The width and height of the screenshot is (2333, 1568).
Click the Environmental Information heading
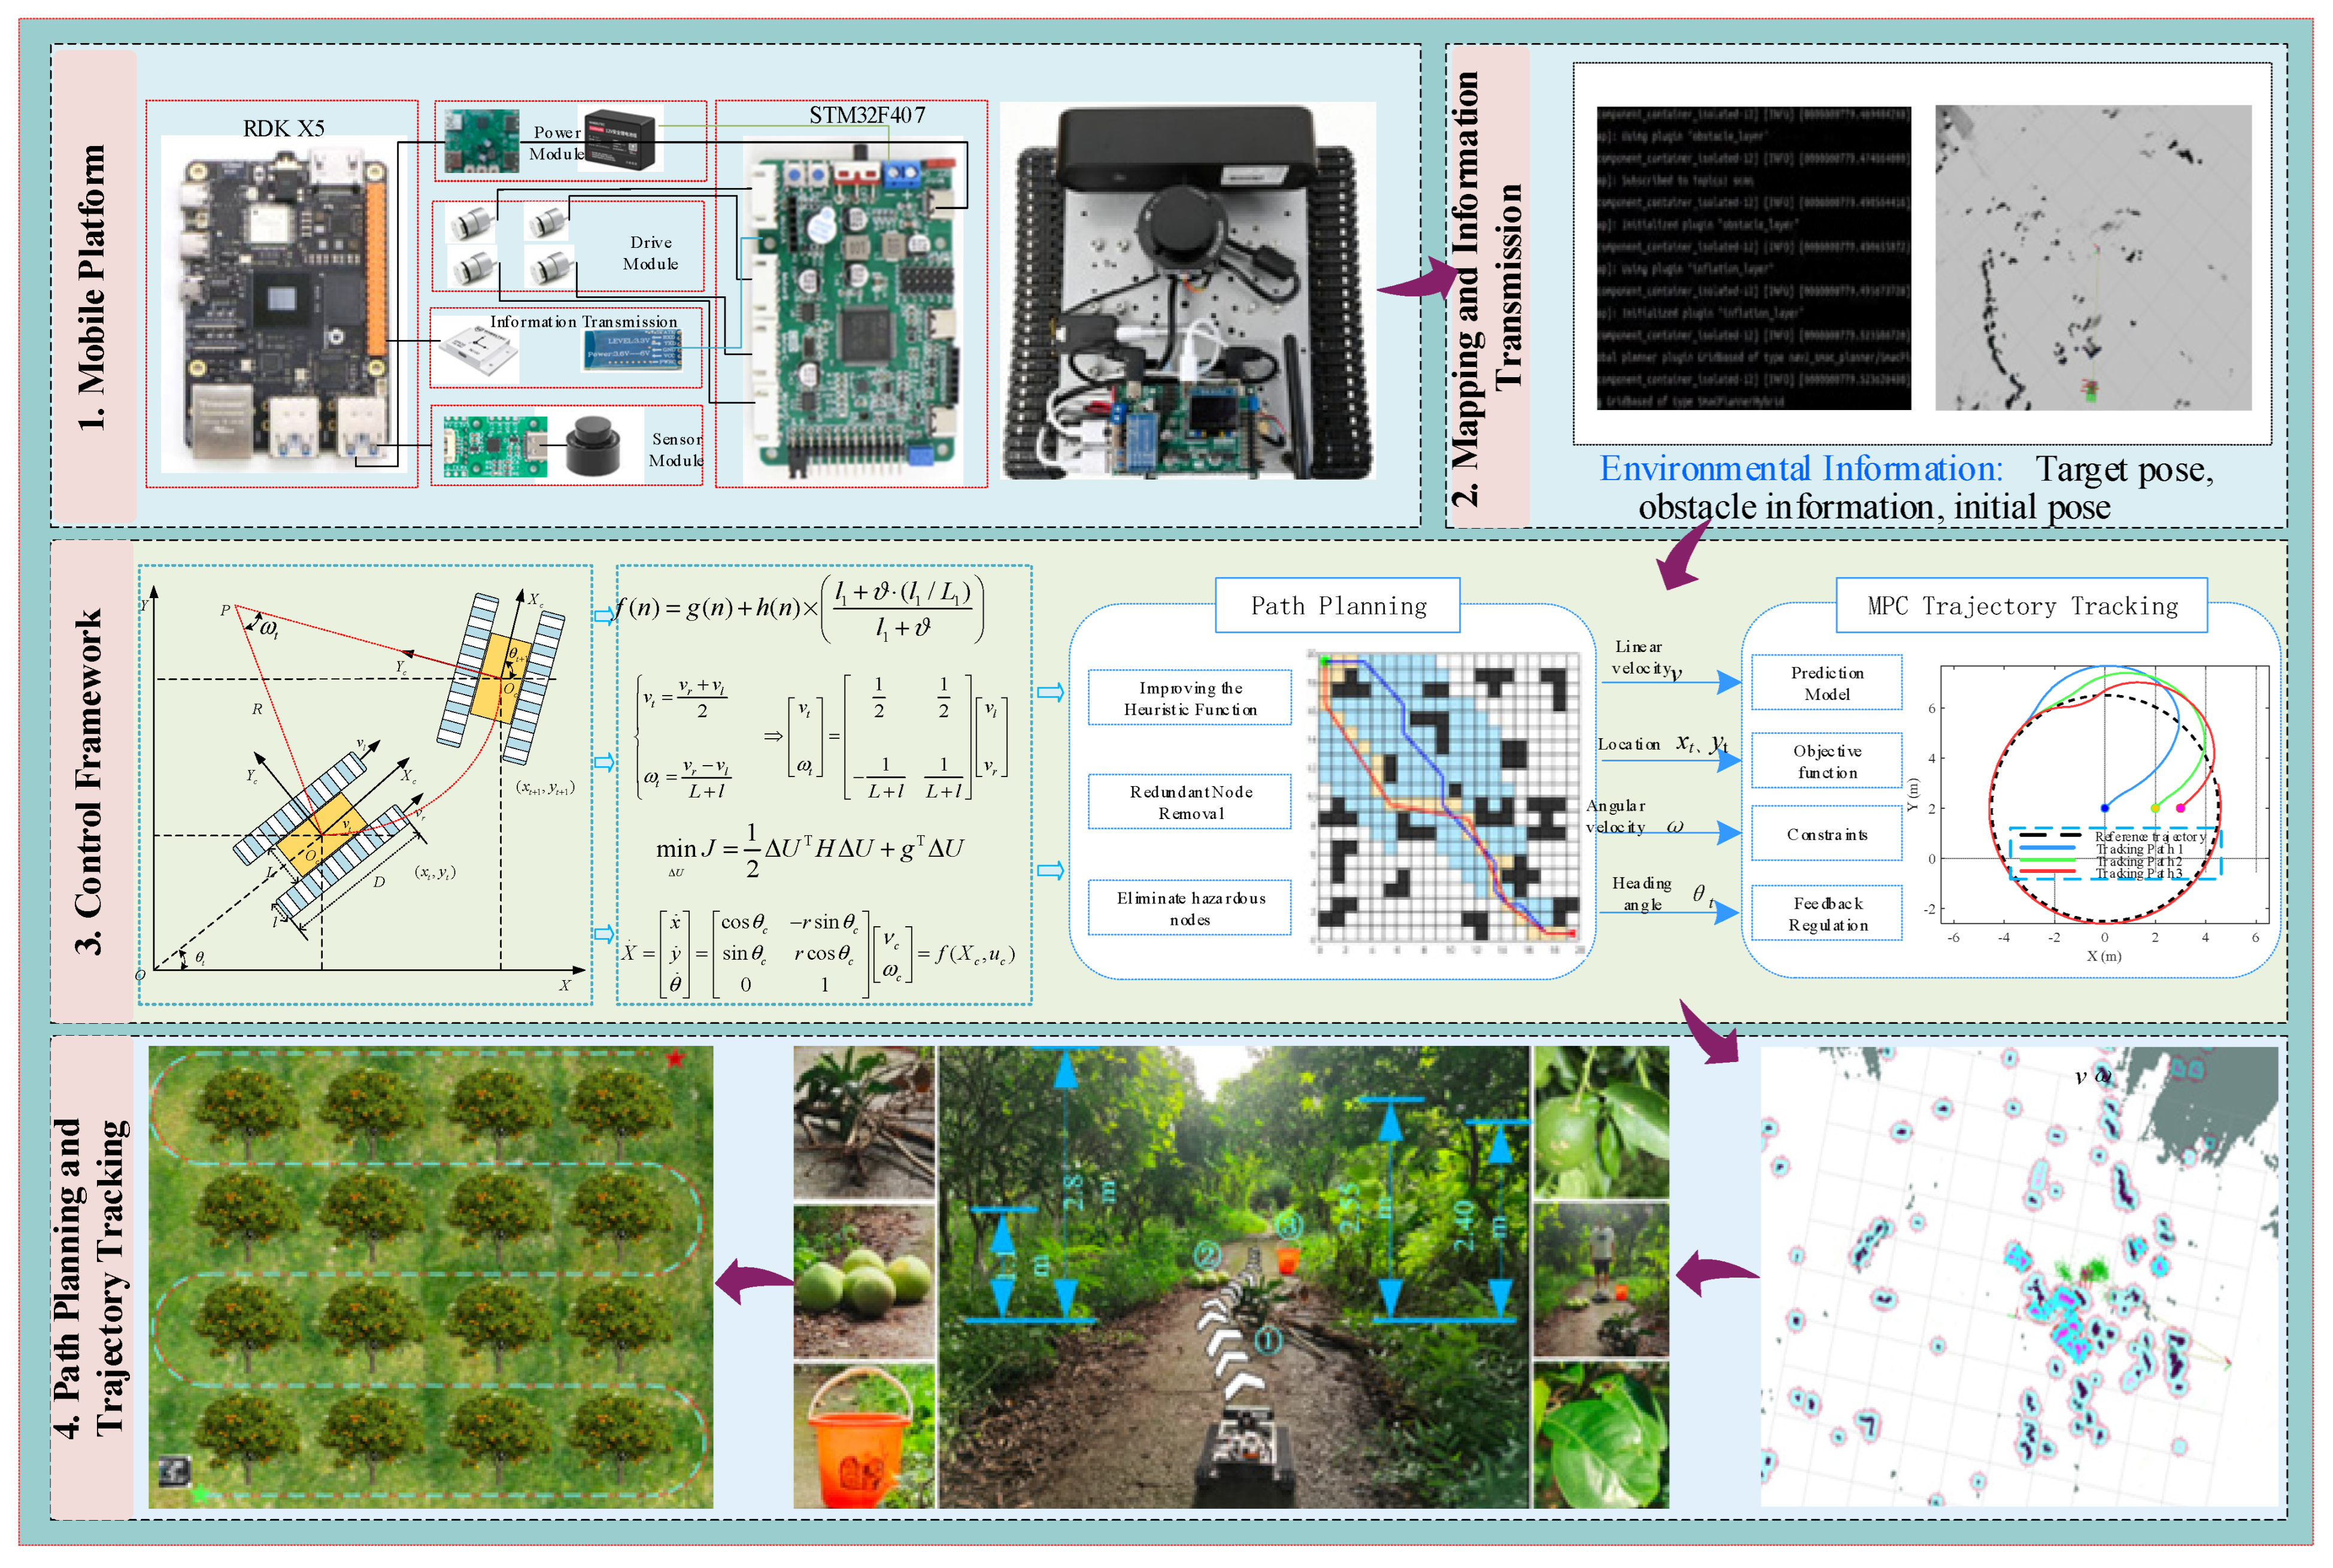point(1802,468)
